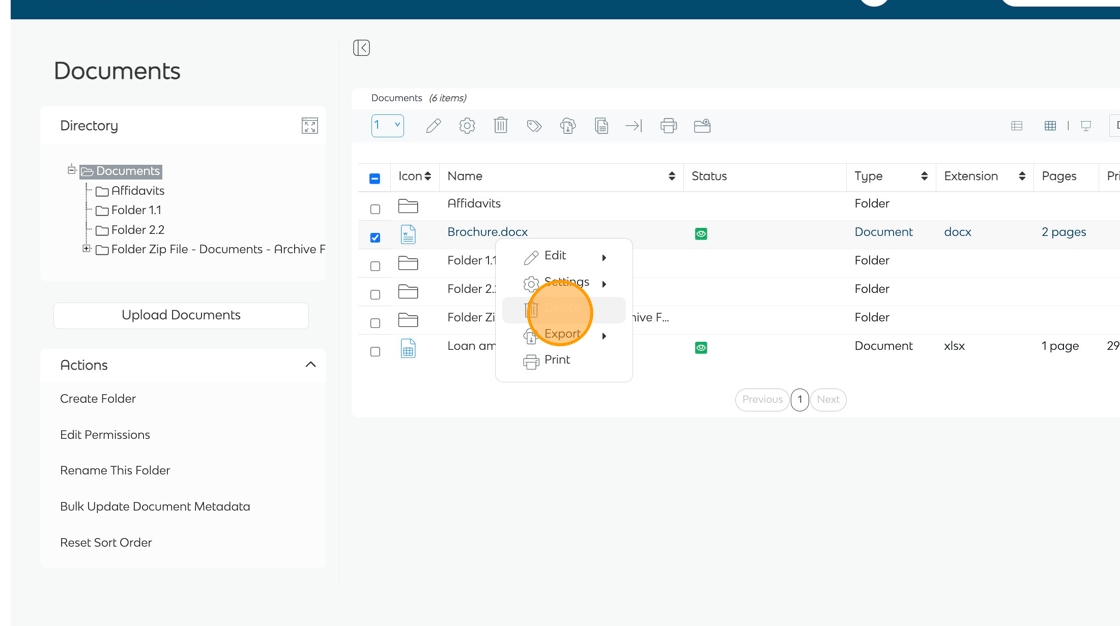The image size is (1120, 626).
Task: Check the Affidavits row checkbox
Action: (375, 209)
